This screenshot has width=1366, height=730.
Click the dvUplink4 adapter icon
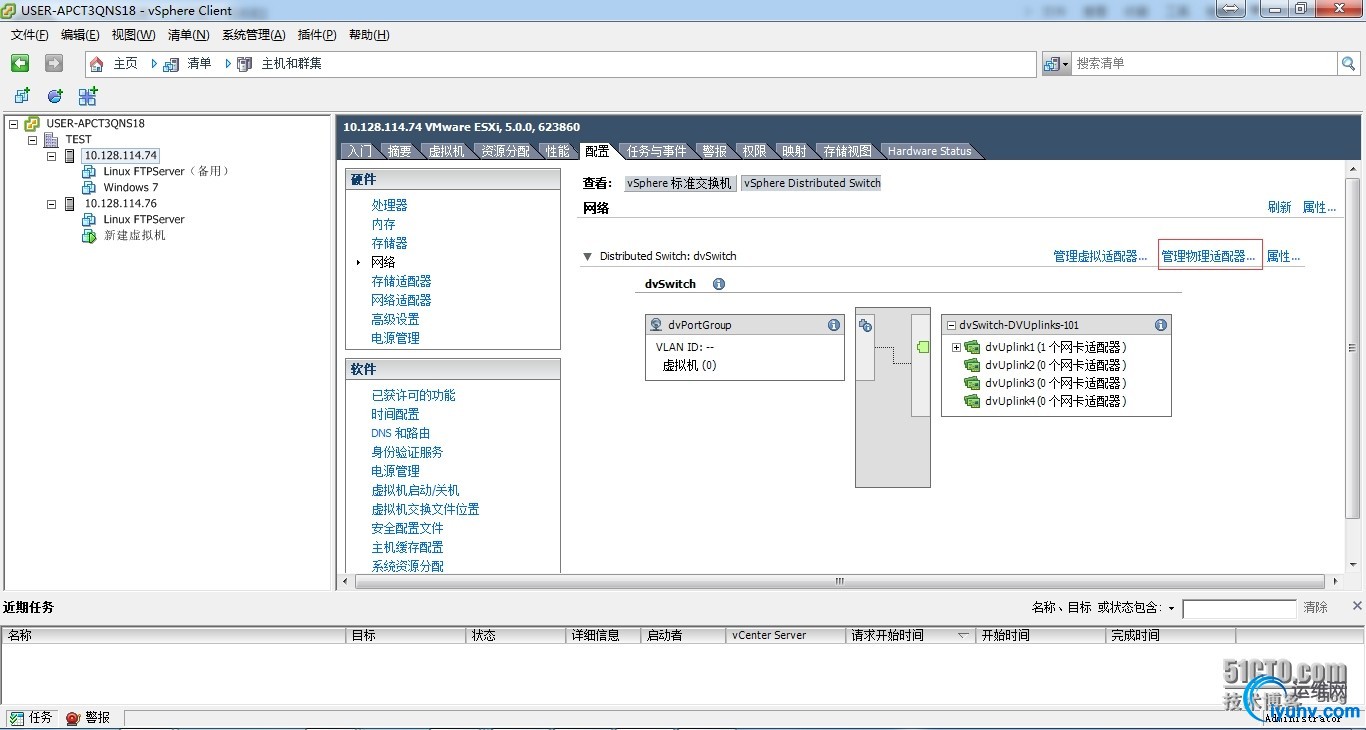[x=972, y=401]
